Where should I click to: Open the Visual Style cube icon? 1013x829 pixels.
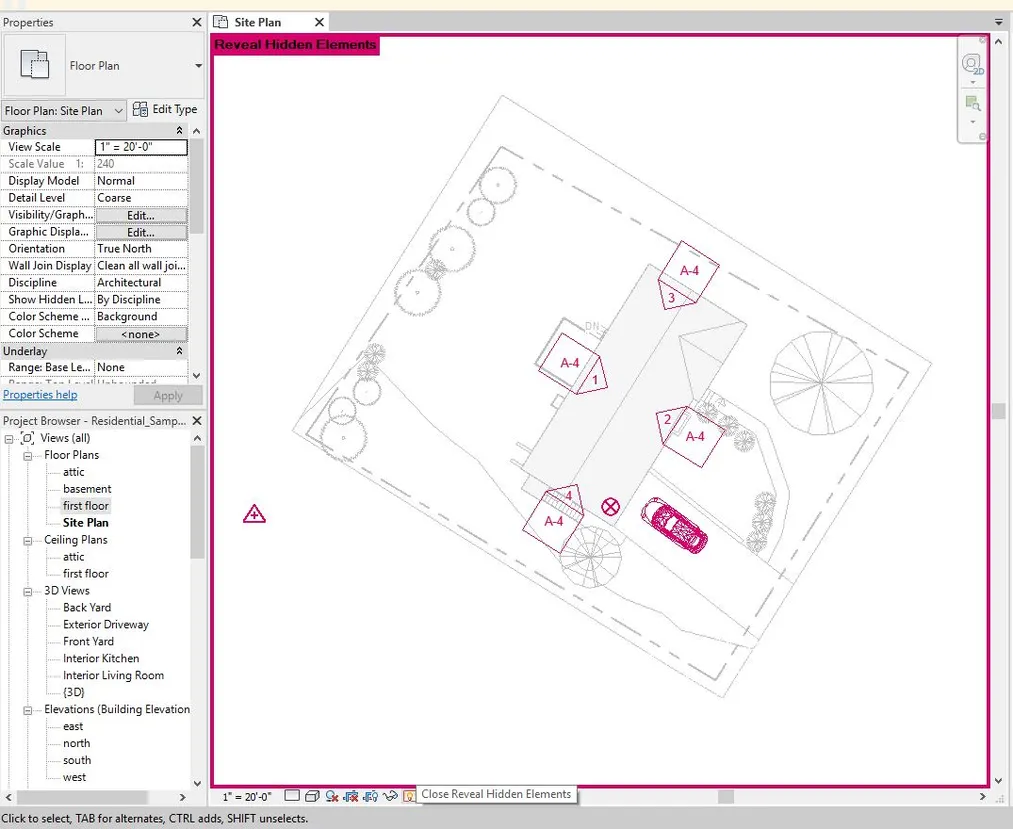coord(312,796)
